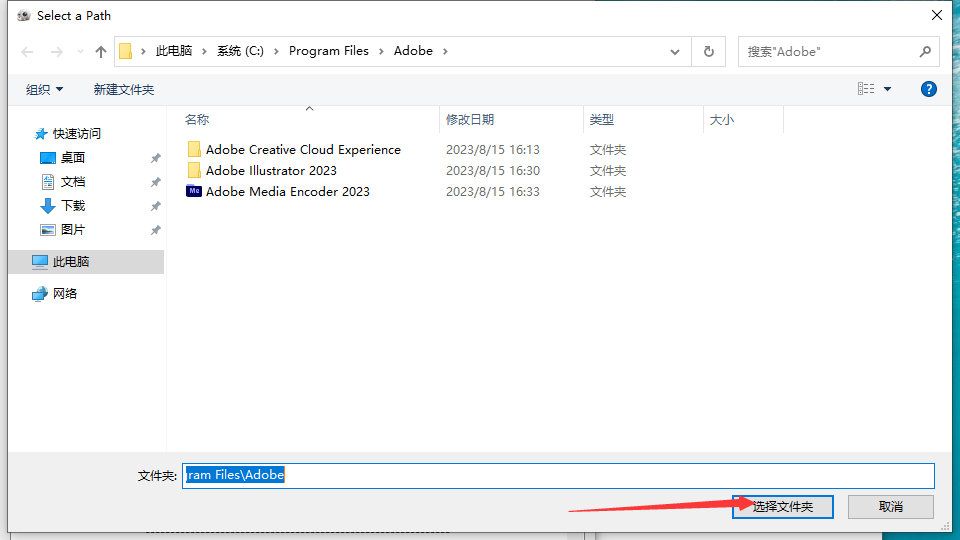Open 桌面 in quick access
This screenshot has width=960, height=540.
[x=73, y=157]
